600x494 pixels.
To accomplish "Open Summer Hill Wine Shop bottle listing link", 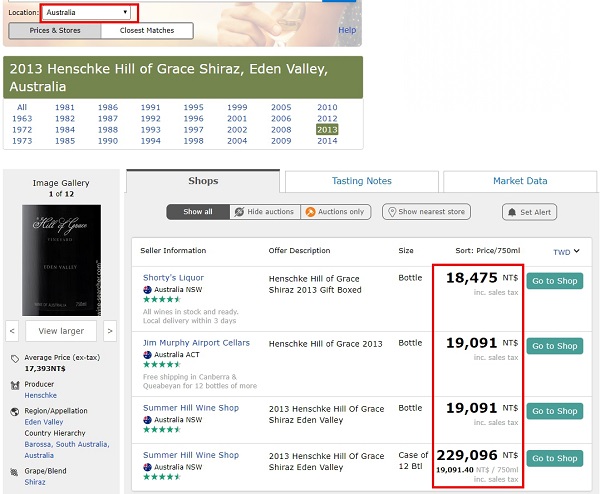I will click(x=191, y=408).
